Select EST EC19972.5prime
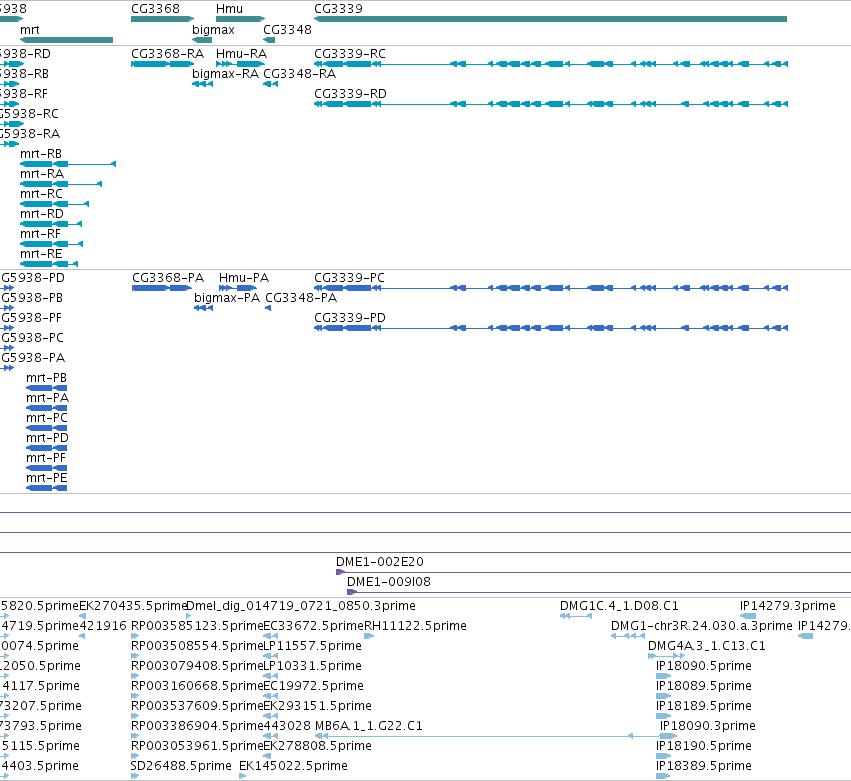The width and height of the screenshot is (851, 781). click(x=270, y=696)
